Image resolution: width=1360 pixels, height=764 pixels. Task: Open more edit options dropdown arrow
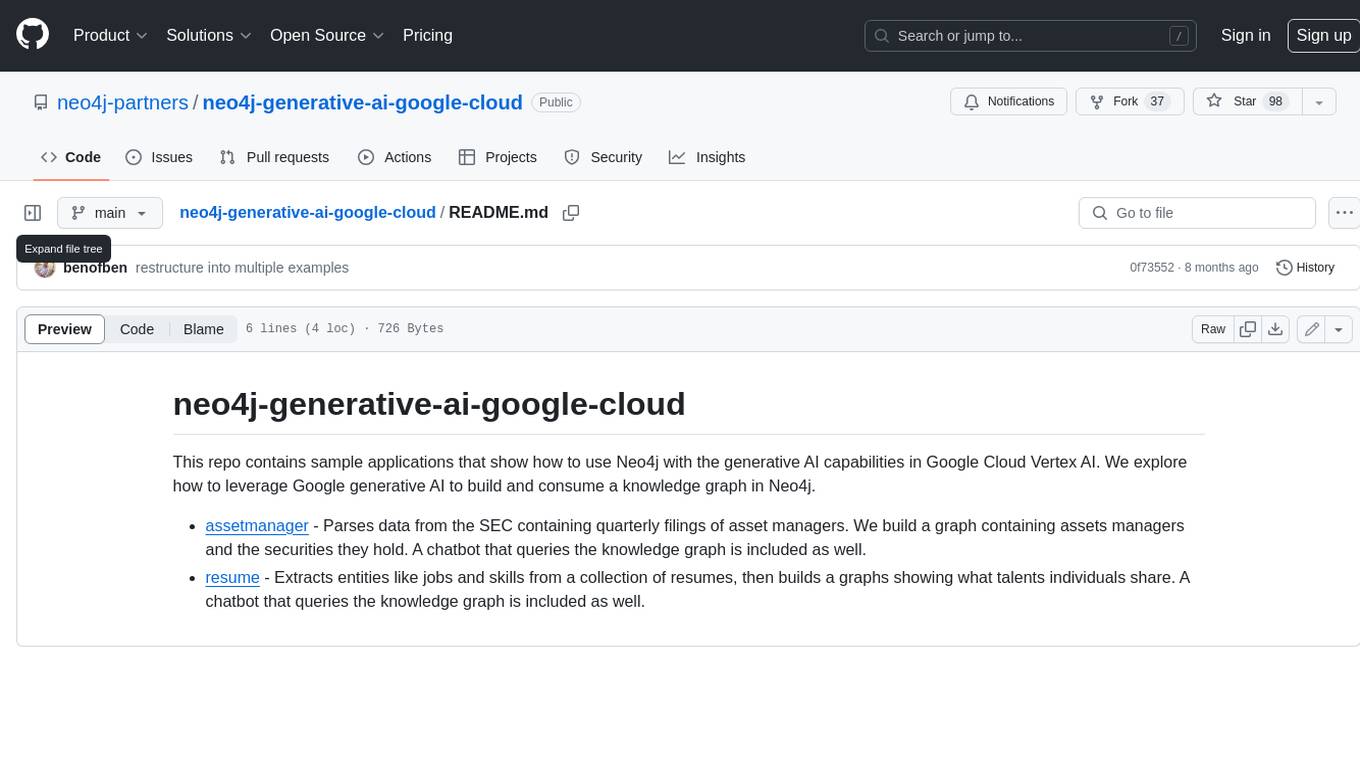coord(1340,329)
